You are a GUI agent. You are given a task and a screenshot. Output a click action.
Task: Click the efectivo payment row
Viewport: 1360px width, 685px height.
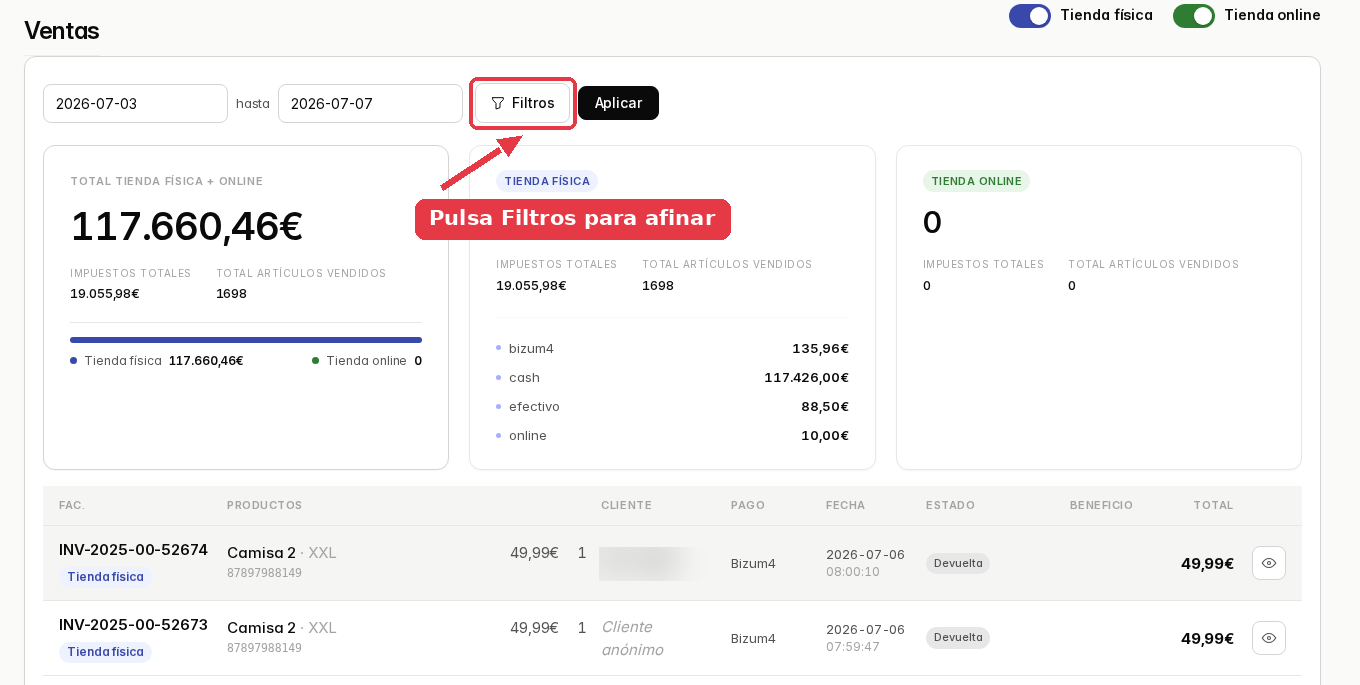(672, 407)
